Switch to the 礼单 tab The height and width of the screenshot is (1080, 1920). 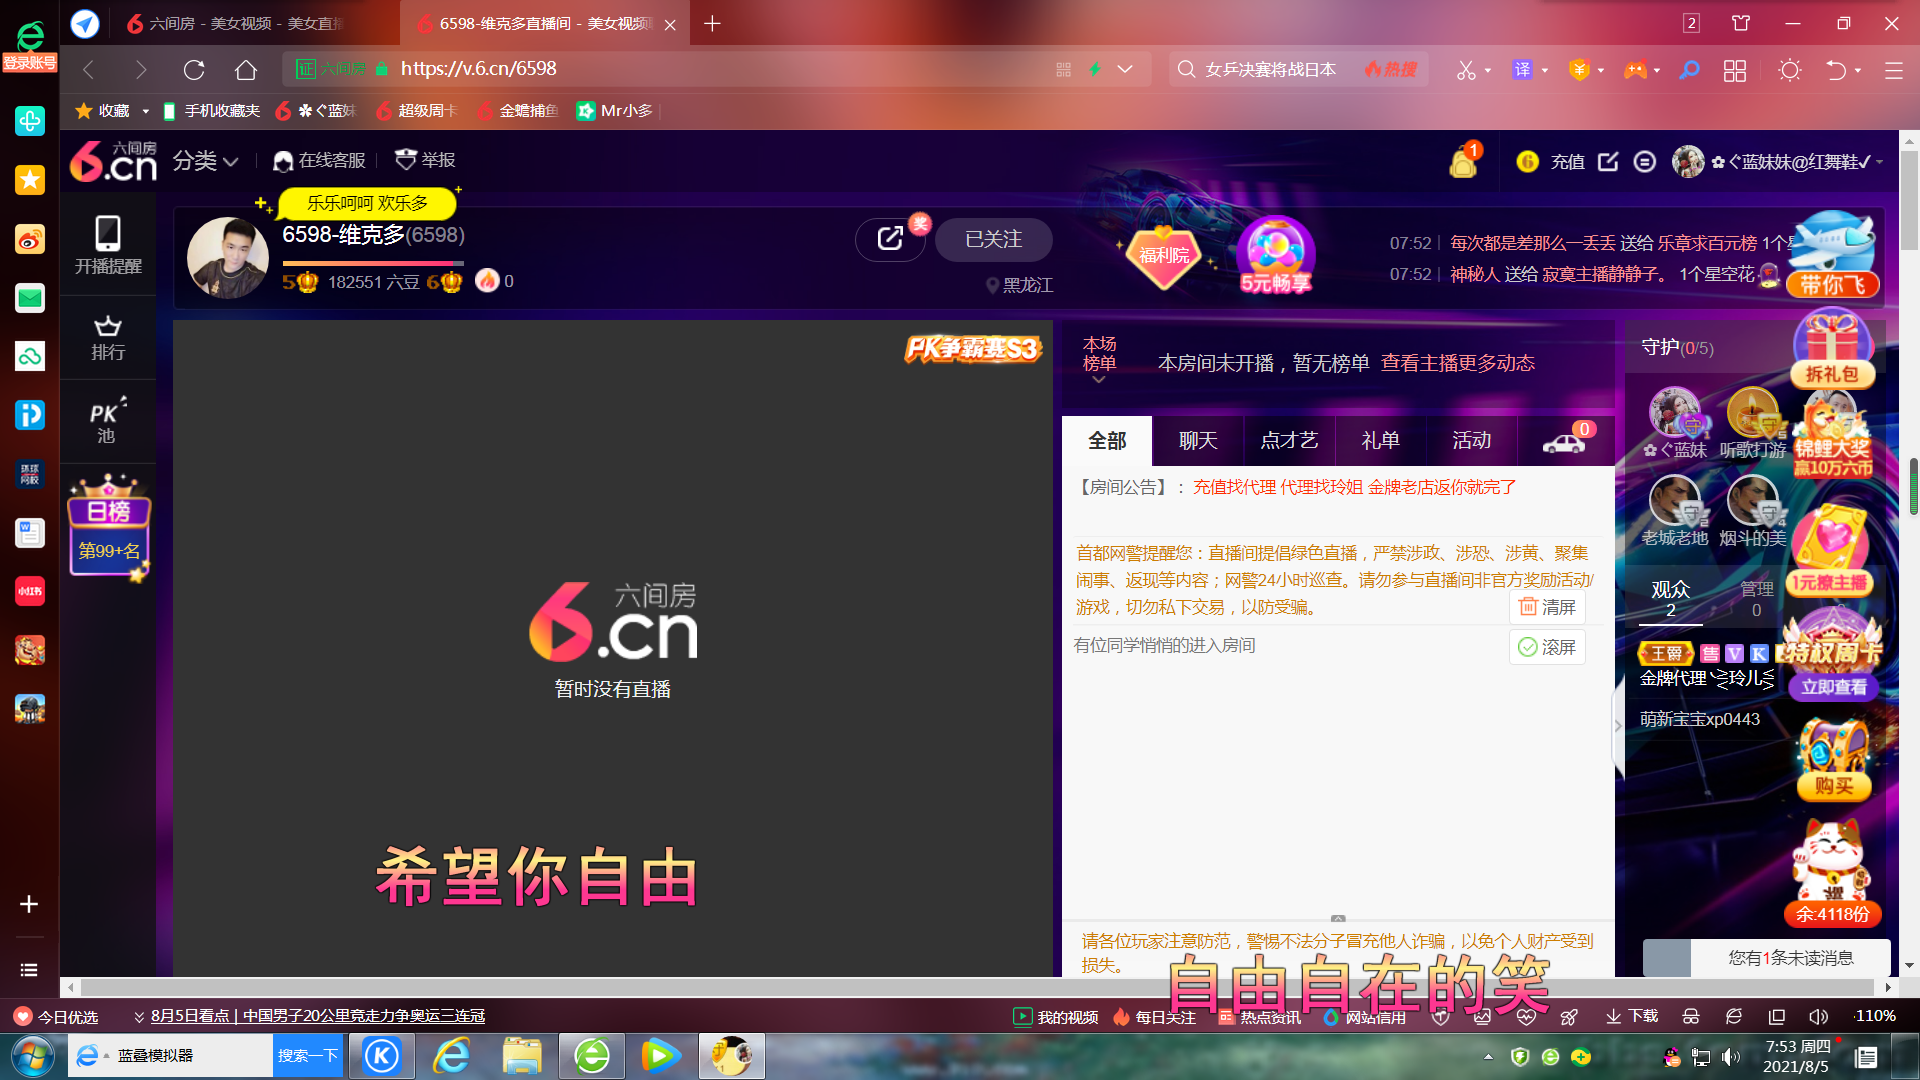[1380, 441]
